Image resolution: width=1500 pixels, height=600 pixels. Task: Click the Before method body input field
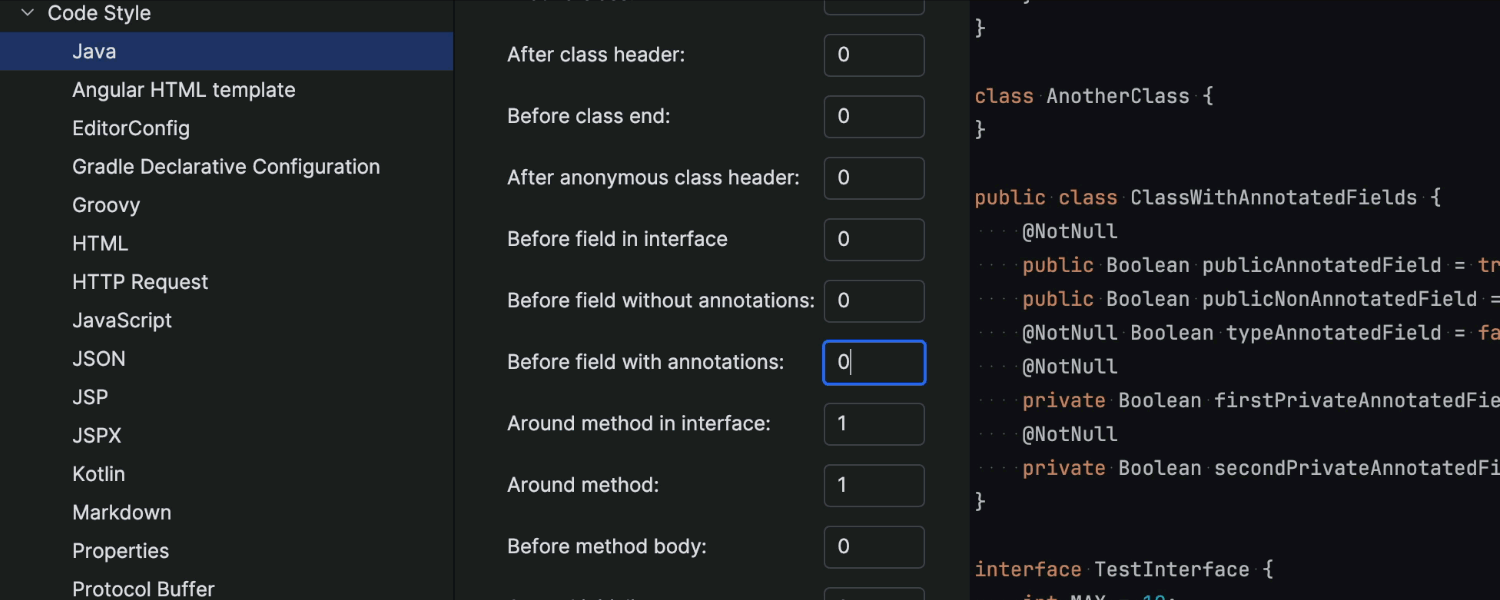(x=874, y=546)
